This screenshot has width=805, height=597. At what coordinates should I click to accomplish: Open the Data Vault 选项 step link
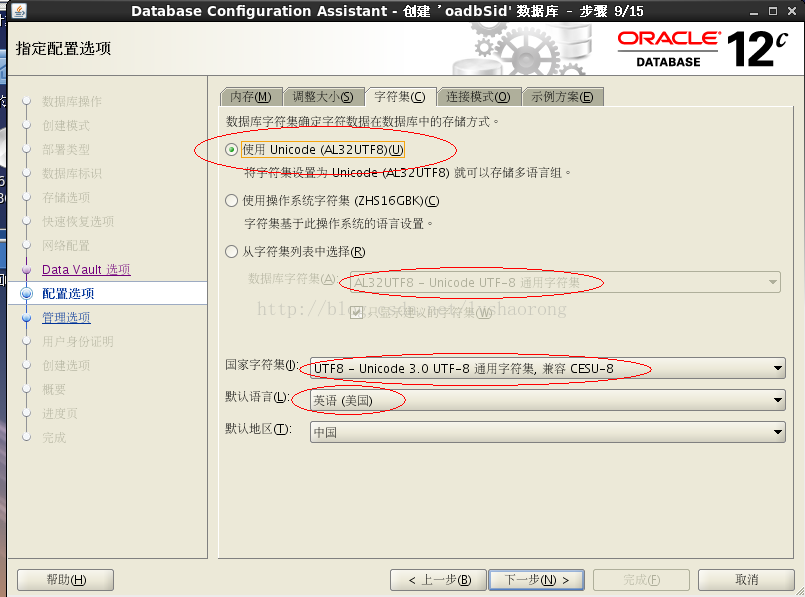tap(86, 269)
